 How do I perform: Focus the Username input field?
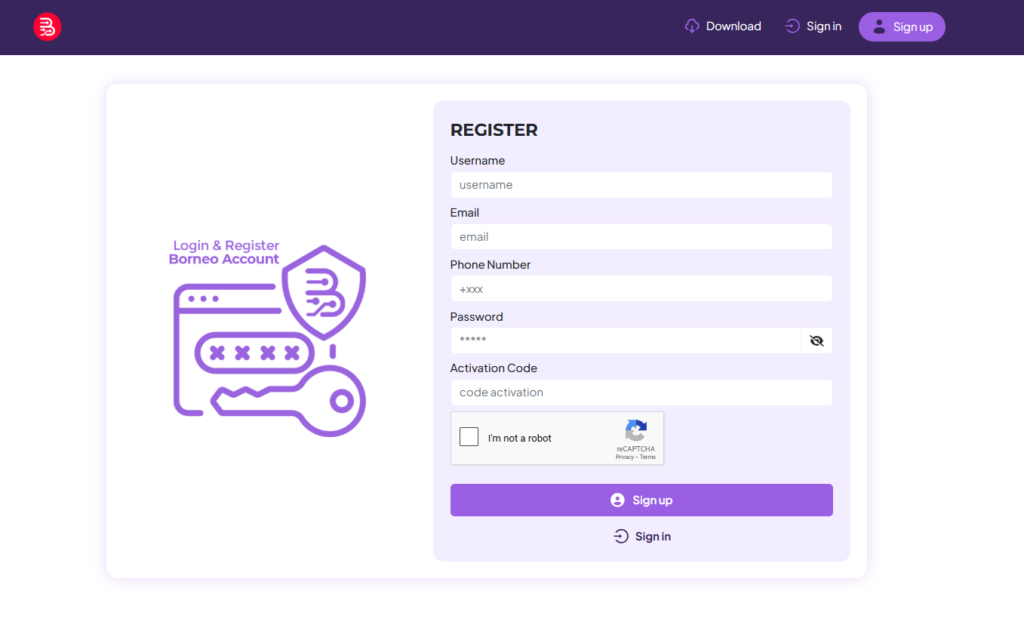[x=641, y=185]
